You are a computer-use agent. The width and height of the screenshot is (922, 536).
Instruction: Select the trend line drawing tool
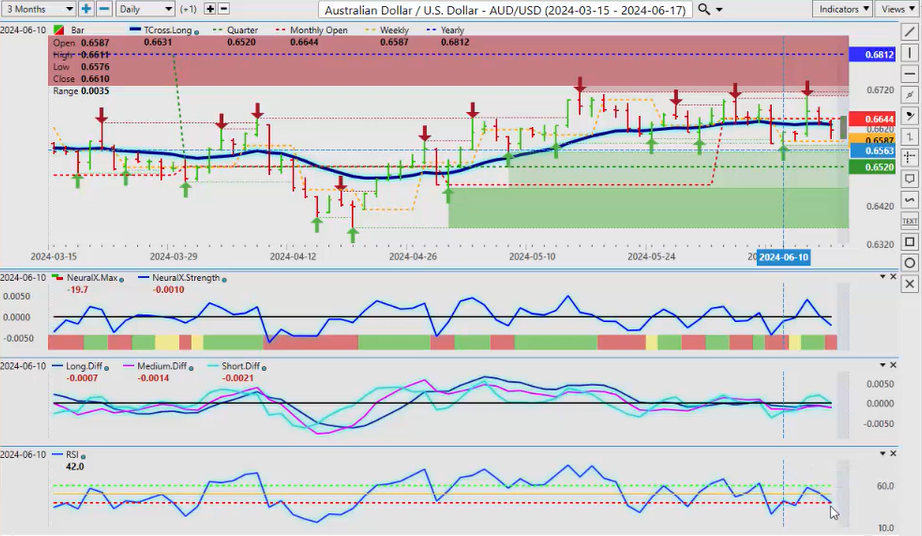(909, 32)
